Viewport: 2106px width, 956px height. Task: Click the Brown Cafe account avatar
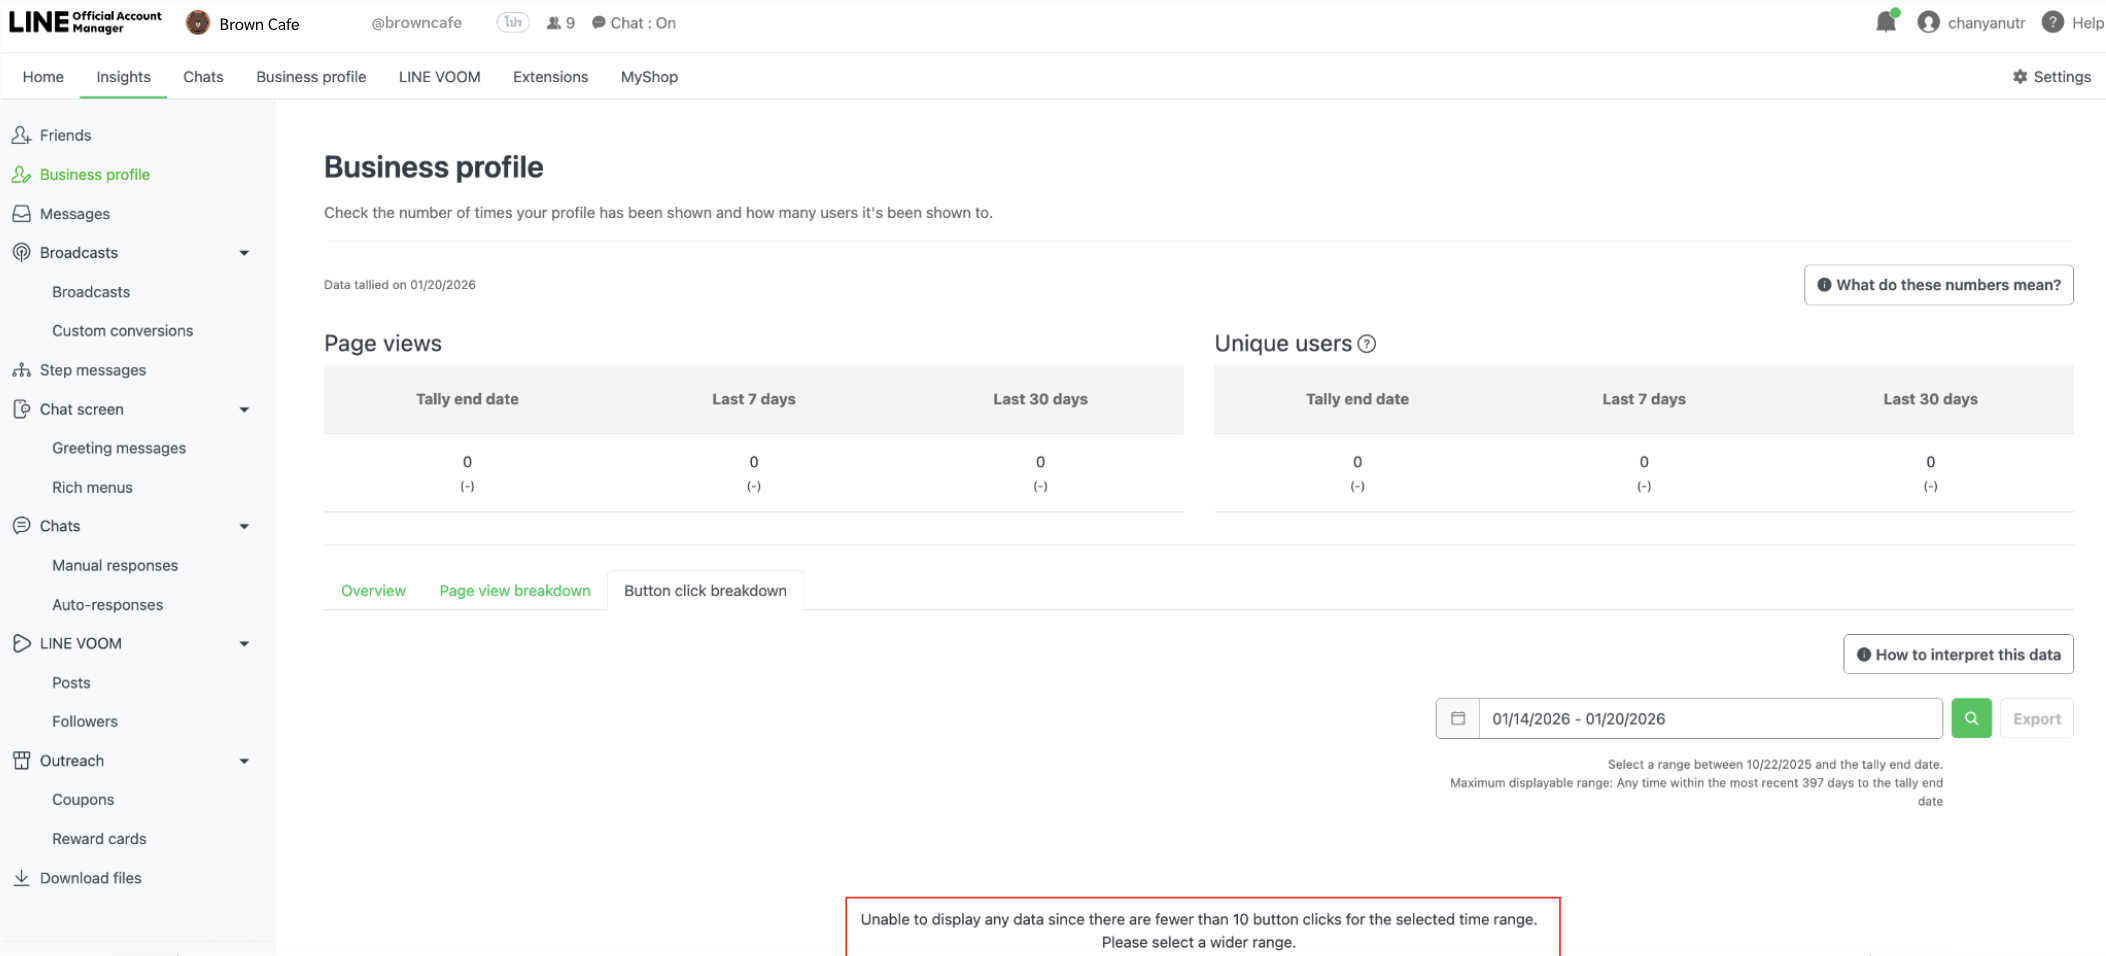(x=198, y=23)
